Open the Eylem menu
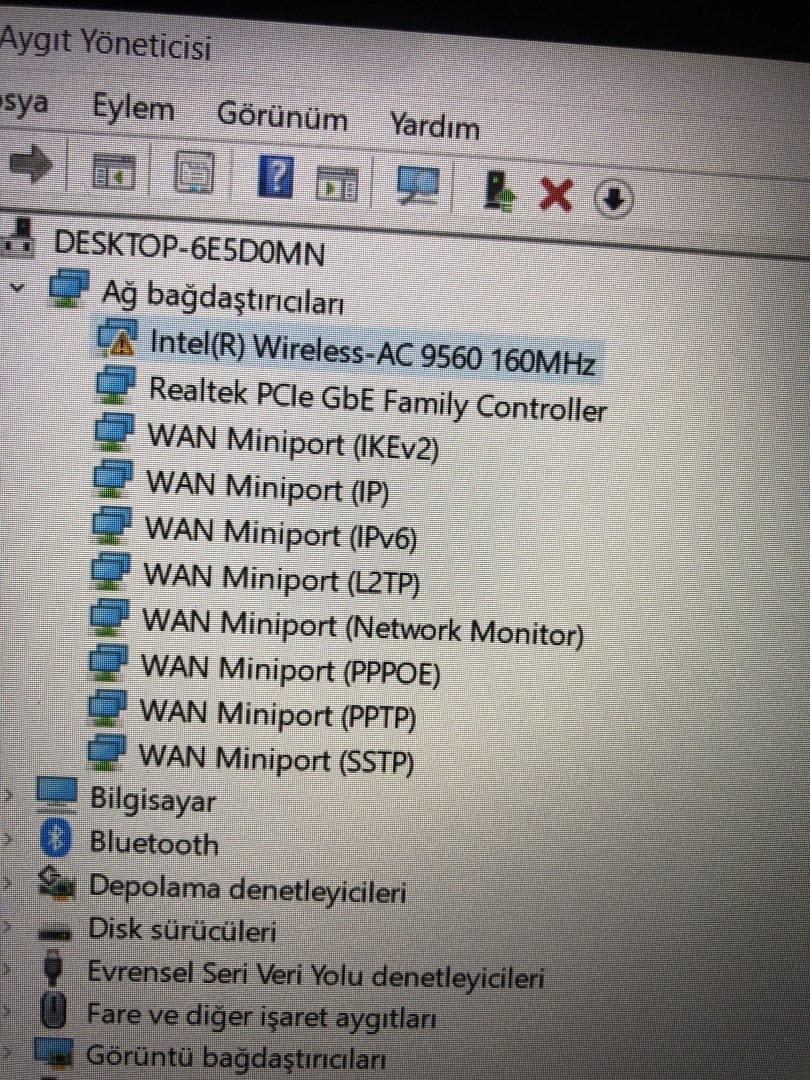Screen dimensions: 810x1080 click(x=133, y=109)
